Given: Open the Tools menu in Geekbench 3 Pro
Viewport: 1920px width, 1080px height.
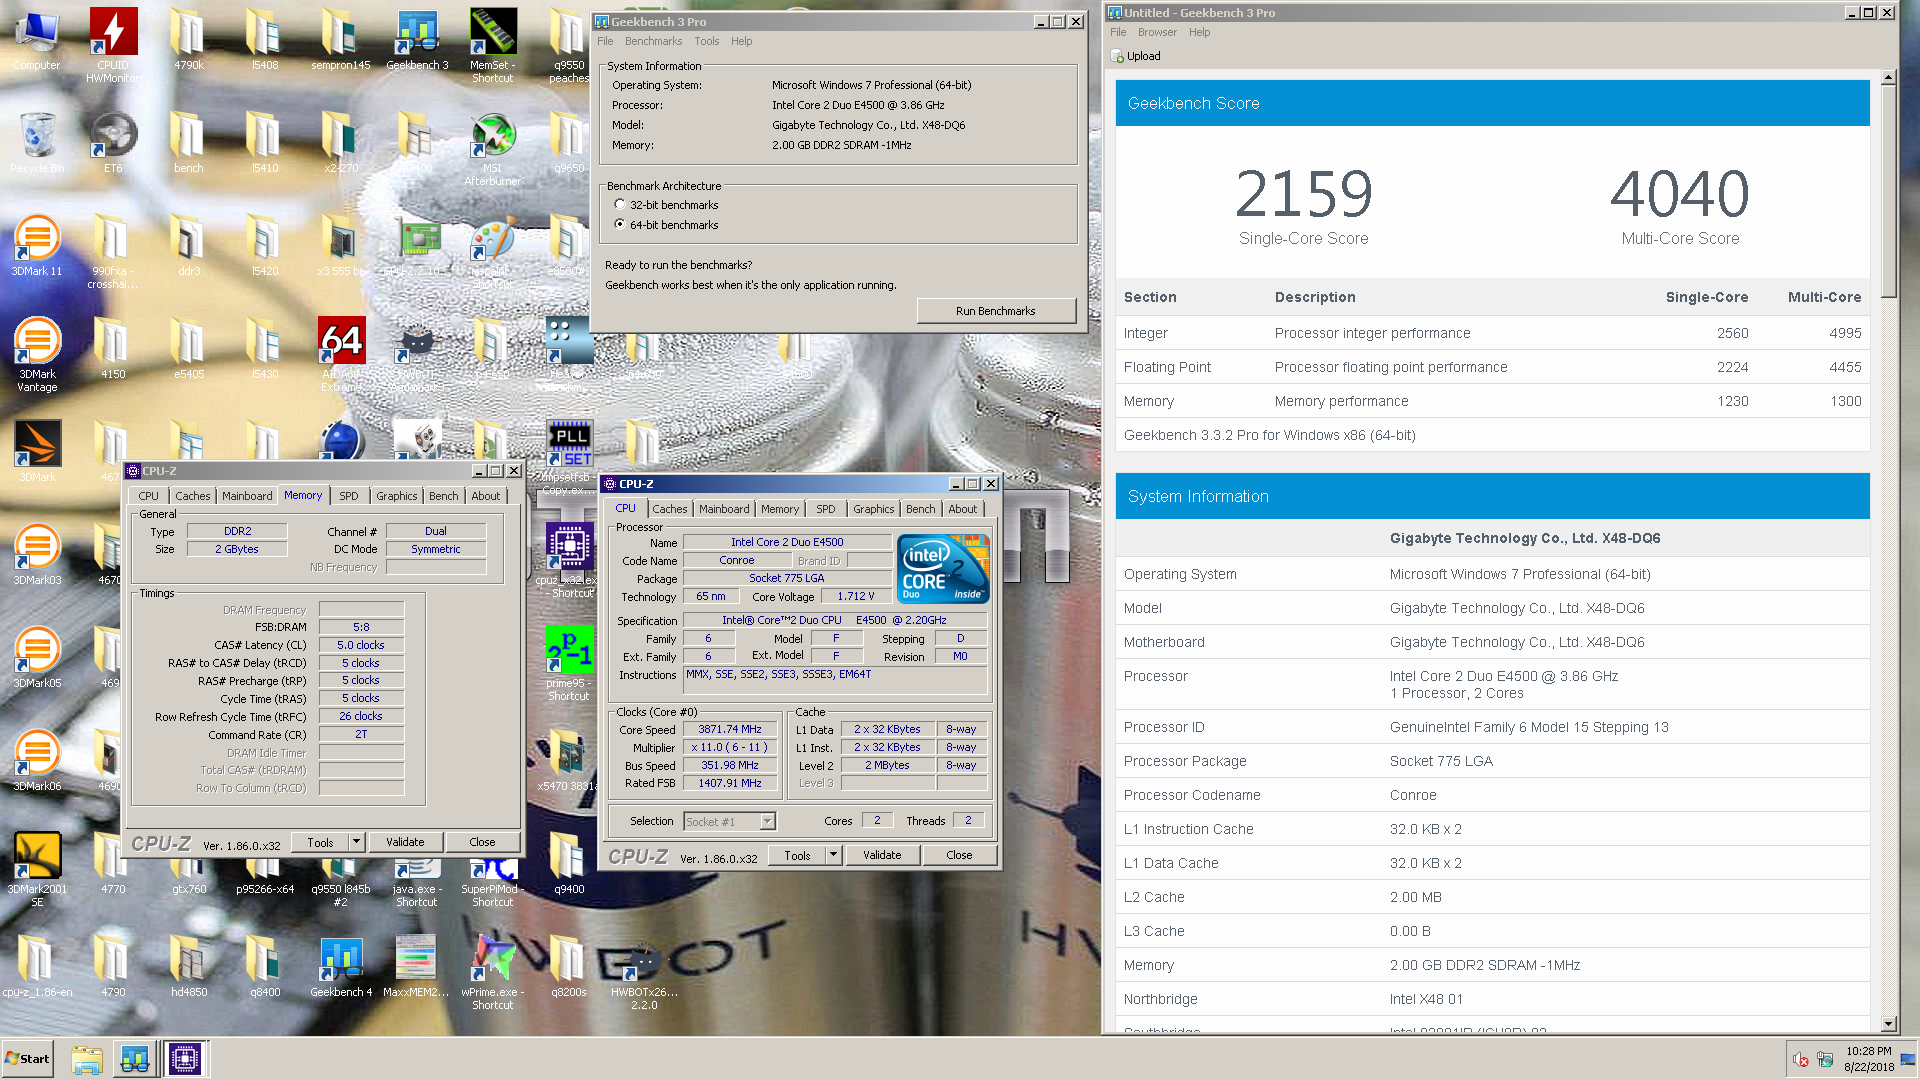Looking at the screenshot, I should (707, 41).
